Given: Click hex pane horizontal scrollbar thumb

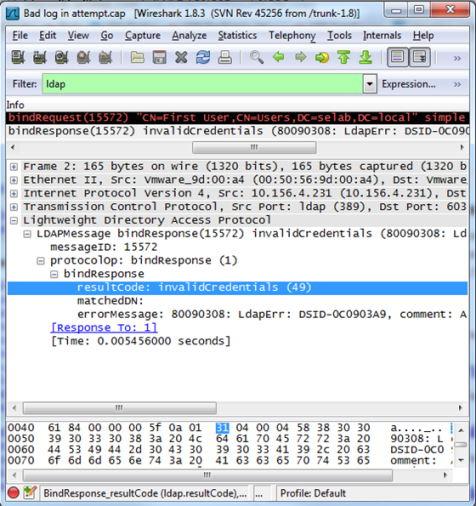Looking at the screenshot, I should 208,475.
